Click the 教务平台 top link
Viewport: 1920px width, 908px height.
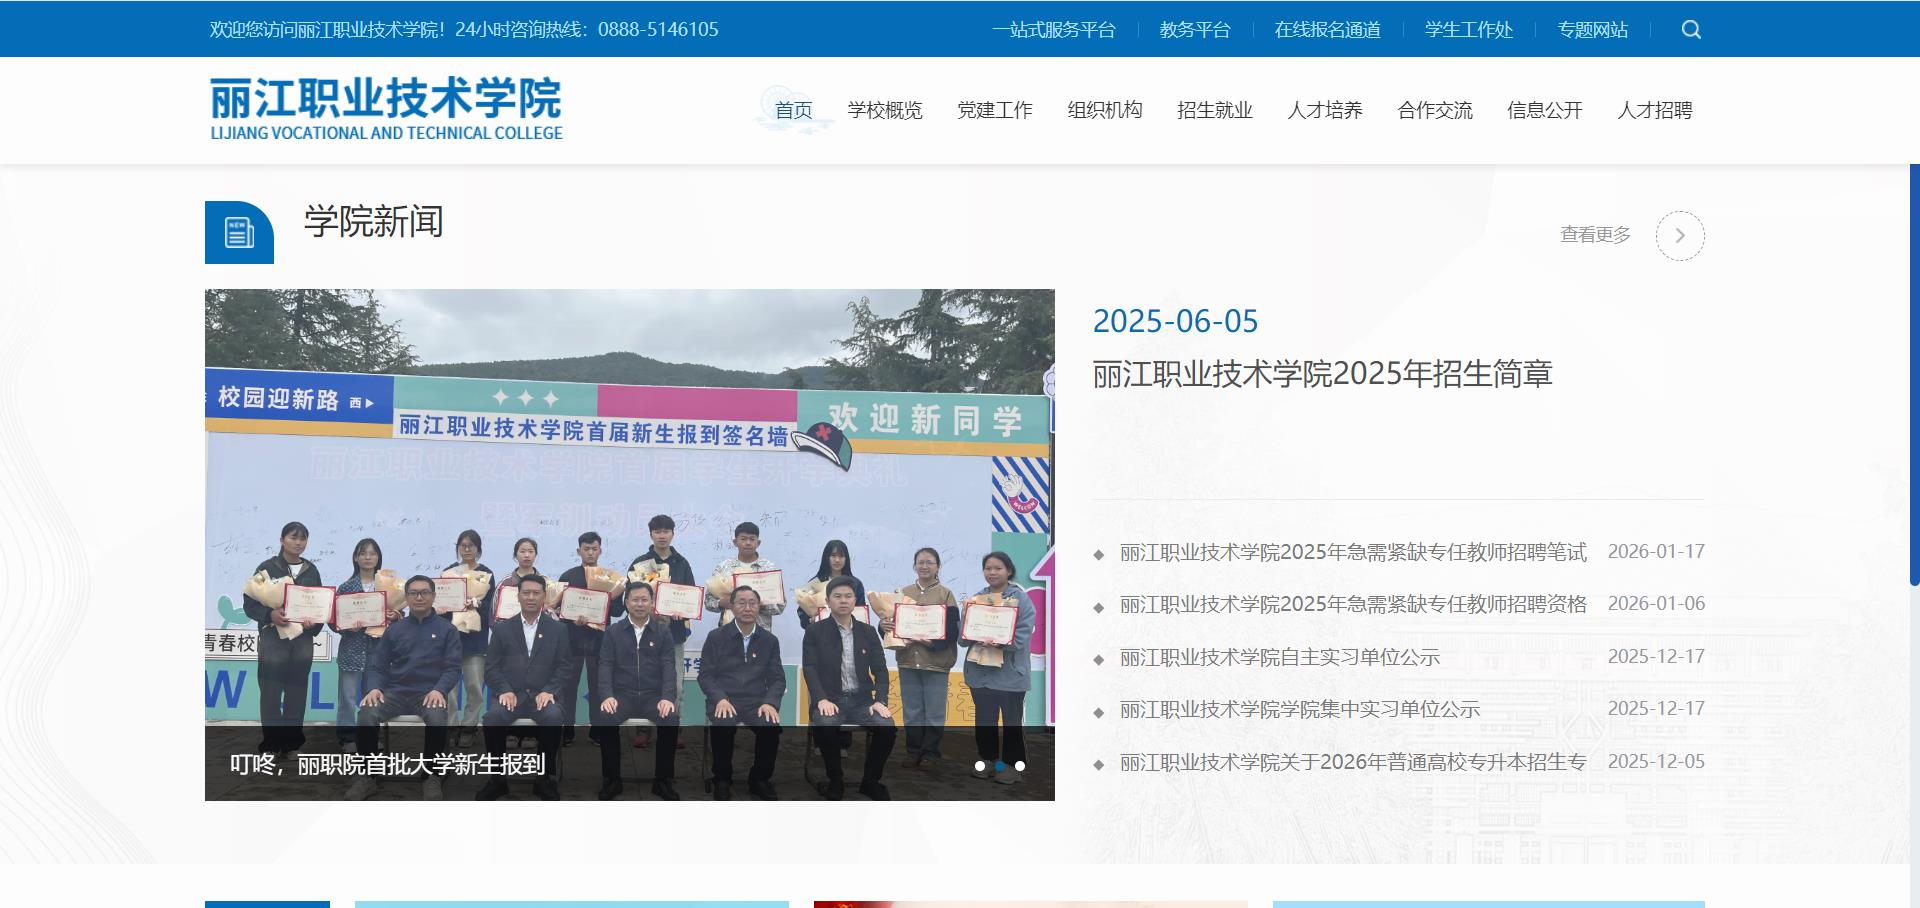[1196, 29]
